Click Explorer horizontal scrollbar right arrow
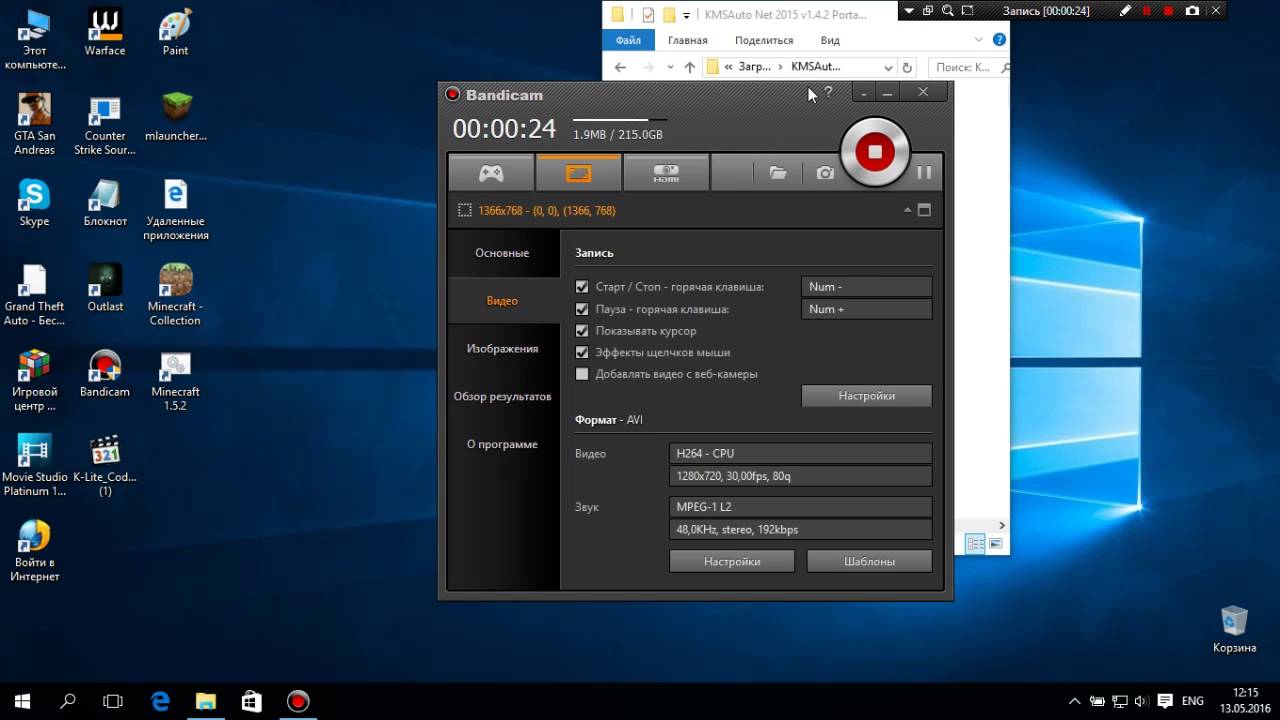Image resolution: width=1280 pixels, height=720 pixels. click(1002, 525)
